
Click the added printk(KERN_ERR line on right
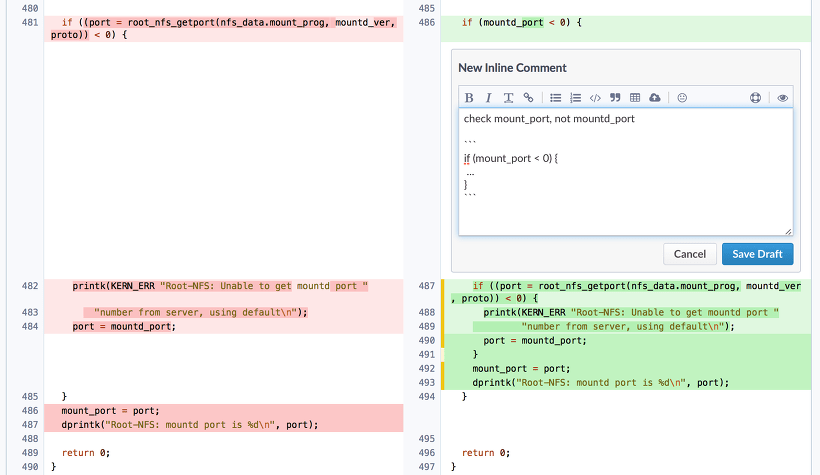pos(631,312)
